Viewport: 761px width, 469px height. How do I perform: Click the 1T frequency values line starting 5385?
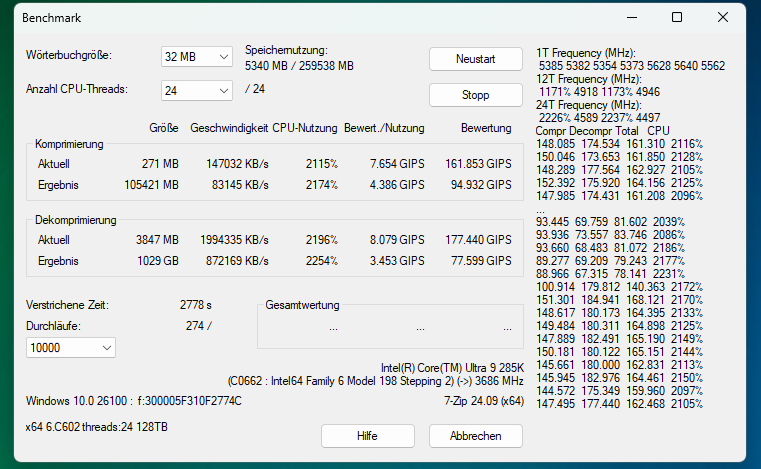point(632,66)
